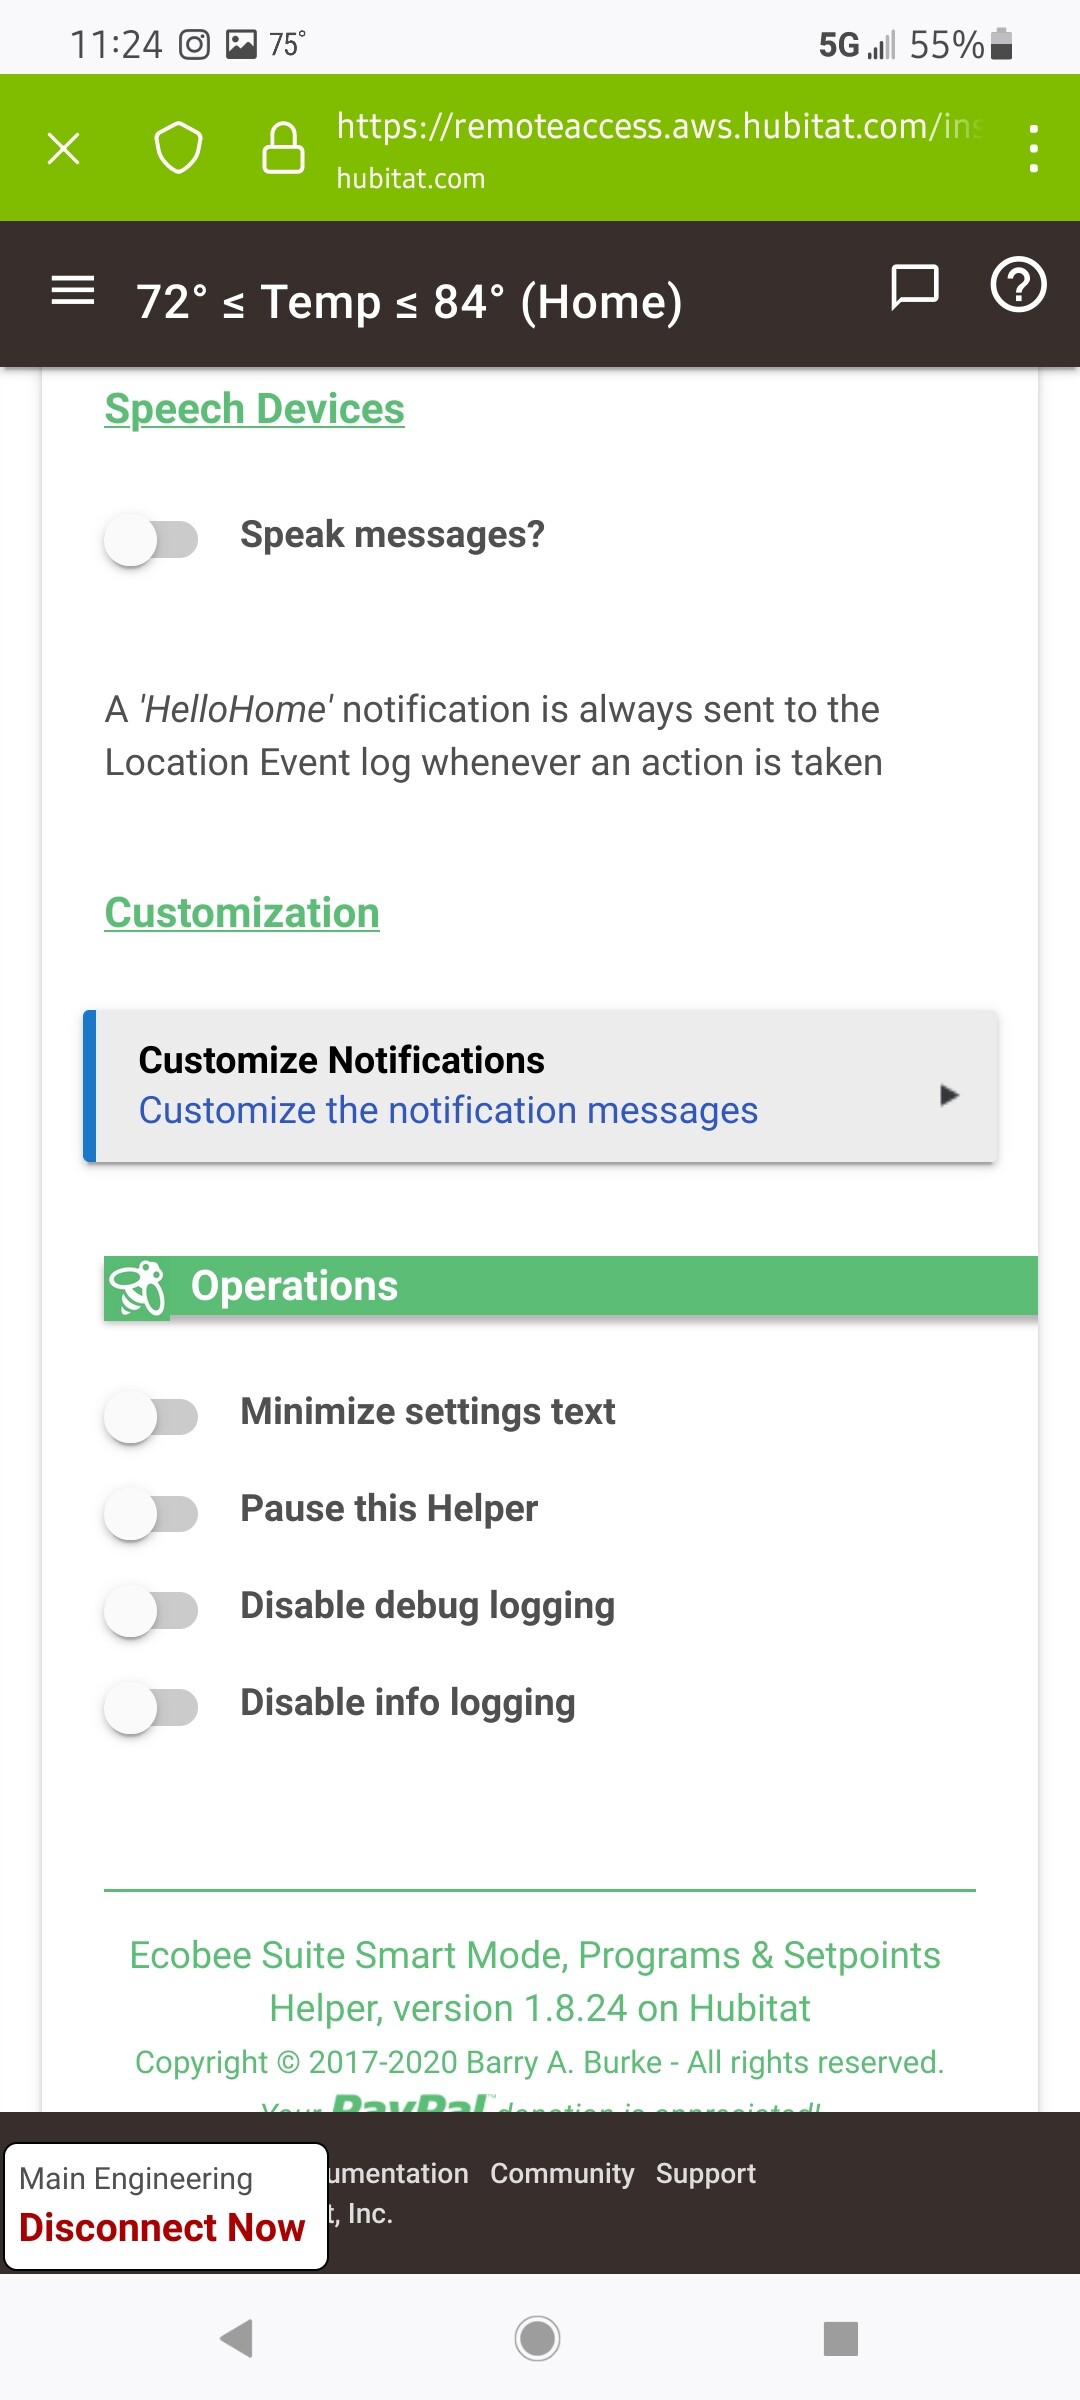Turn on Pause this Helper
Image resolution: width=1080 pixels, height=2400 pixels.
pyautogui.click(x=151, y=1513)
